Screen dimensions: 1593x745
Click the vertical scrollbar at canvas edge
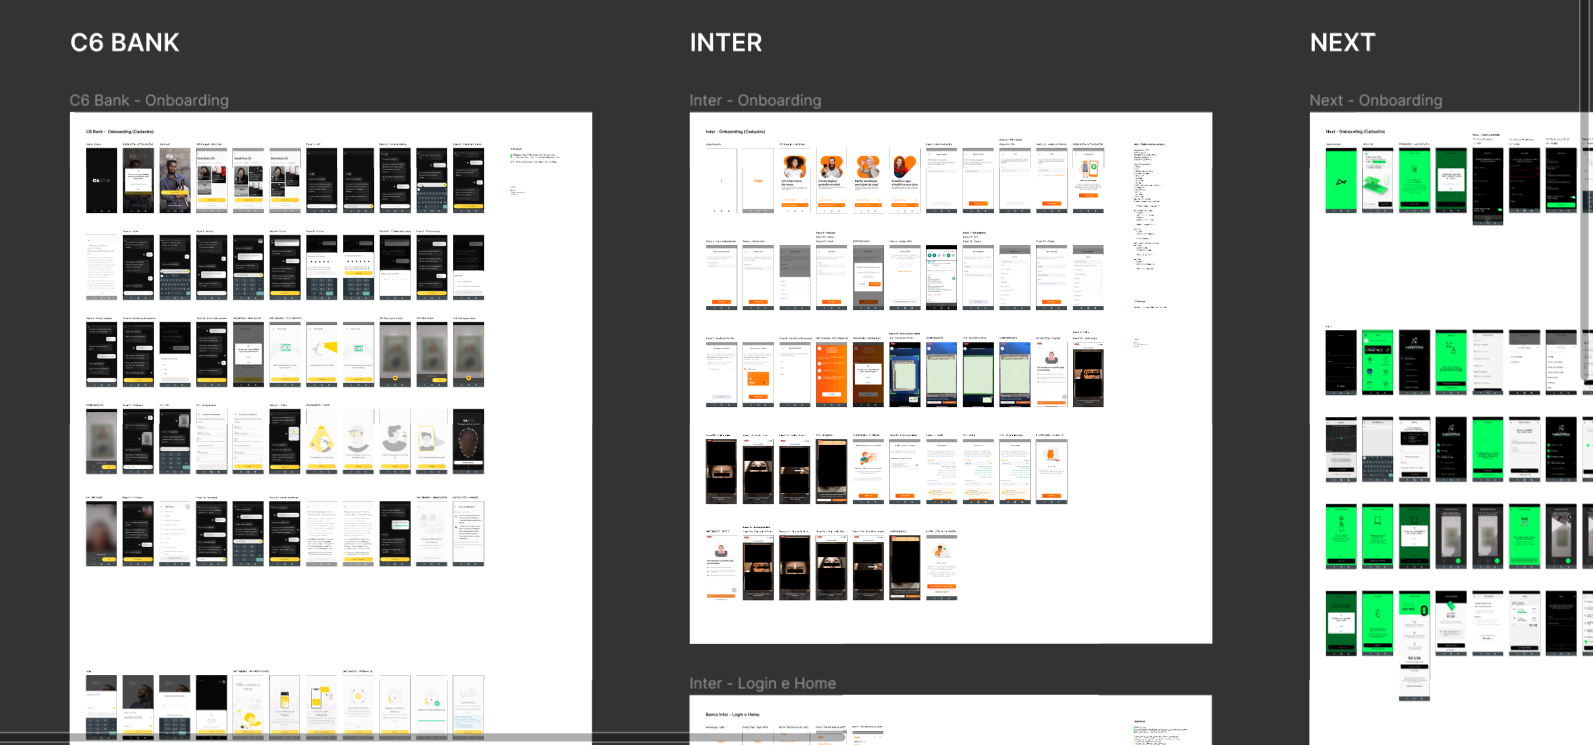(x=1585, y=190)
